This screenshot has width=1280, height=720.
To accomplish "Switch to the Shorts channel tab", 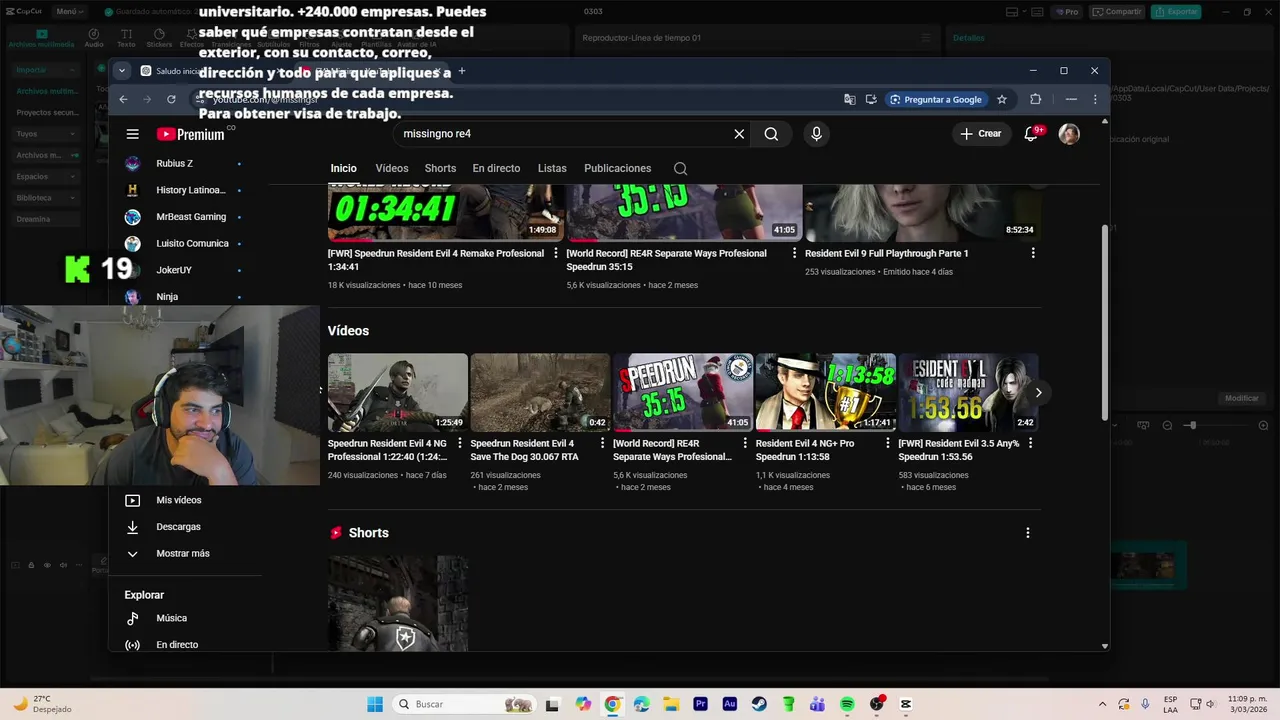I will coord(440,169).
